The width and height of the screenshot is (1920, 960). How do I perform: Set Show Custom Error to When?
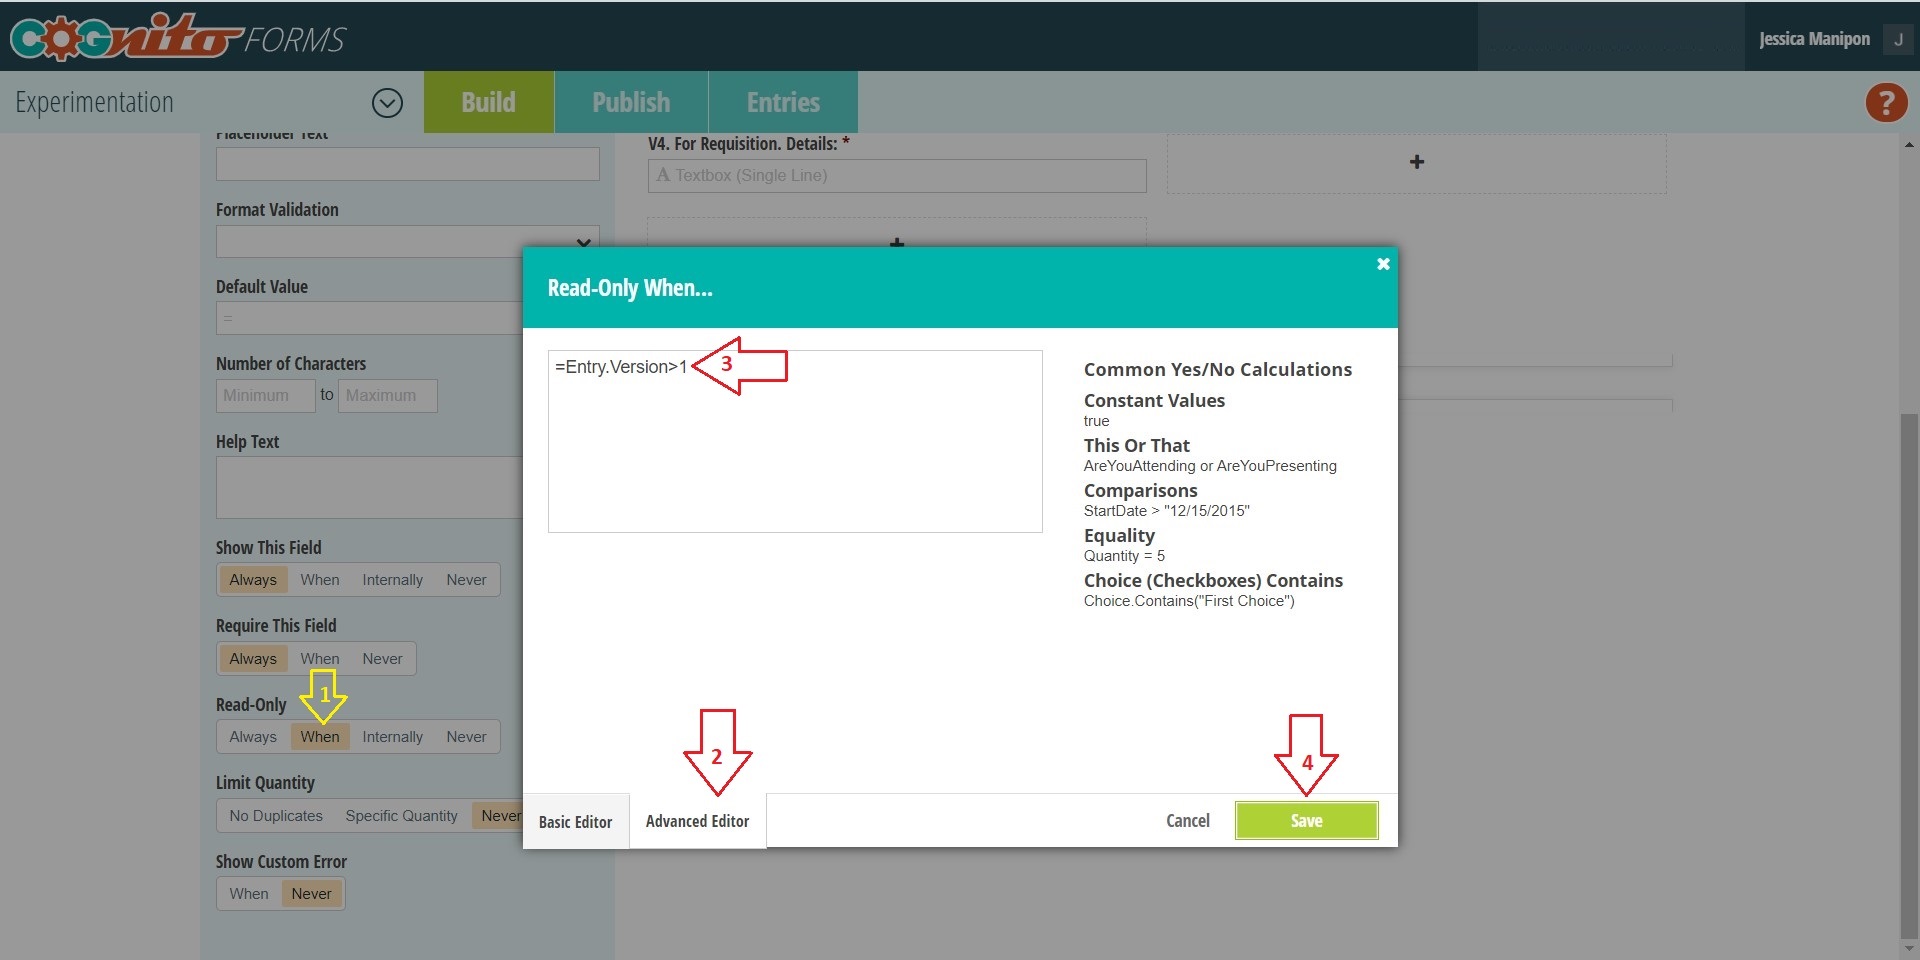(x=249, y=893)
